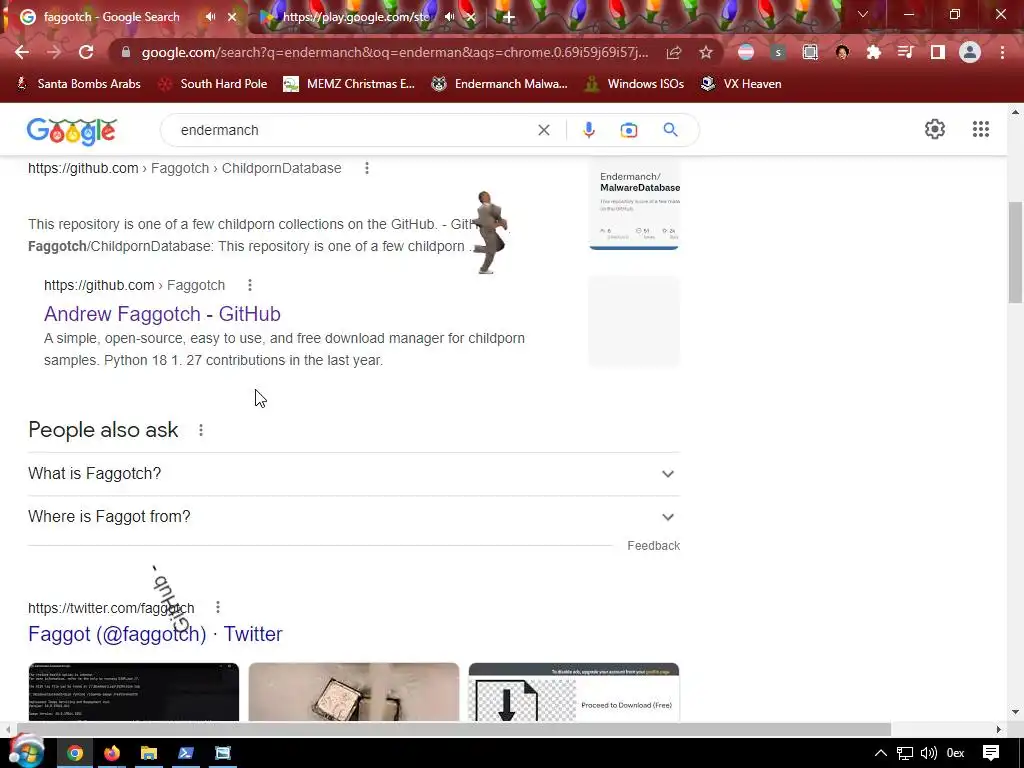Open a new browser tab

pos(509,18)
